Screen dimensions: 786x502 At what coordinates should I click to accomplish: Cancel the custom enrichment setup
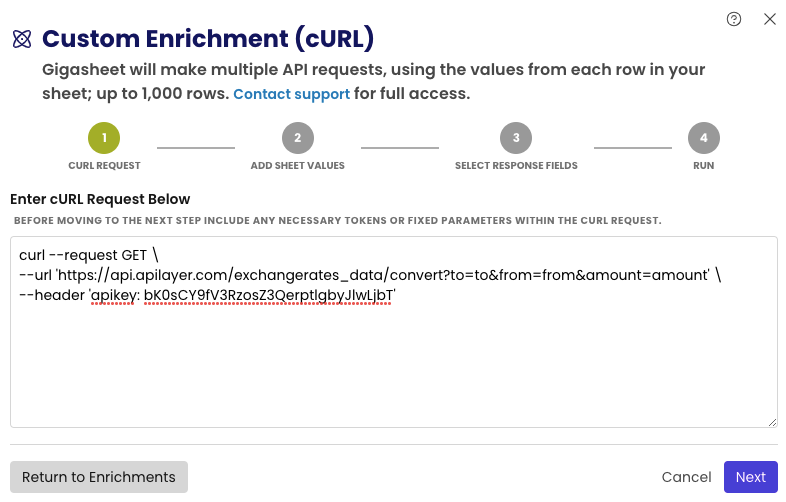click(x=686, y=477)
